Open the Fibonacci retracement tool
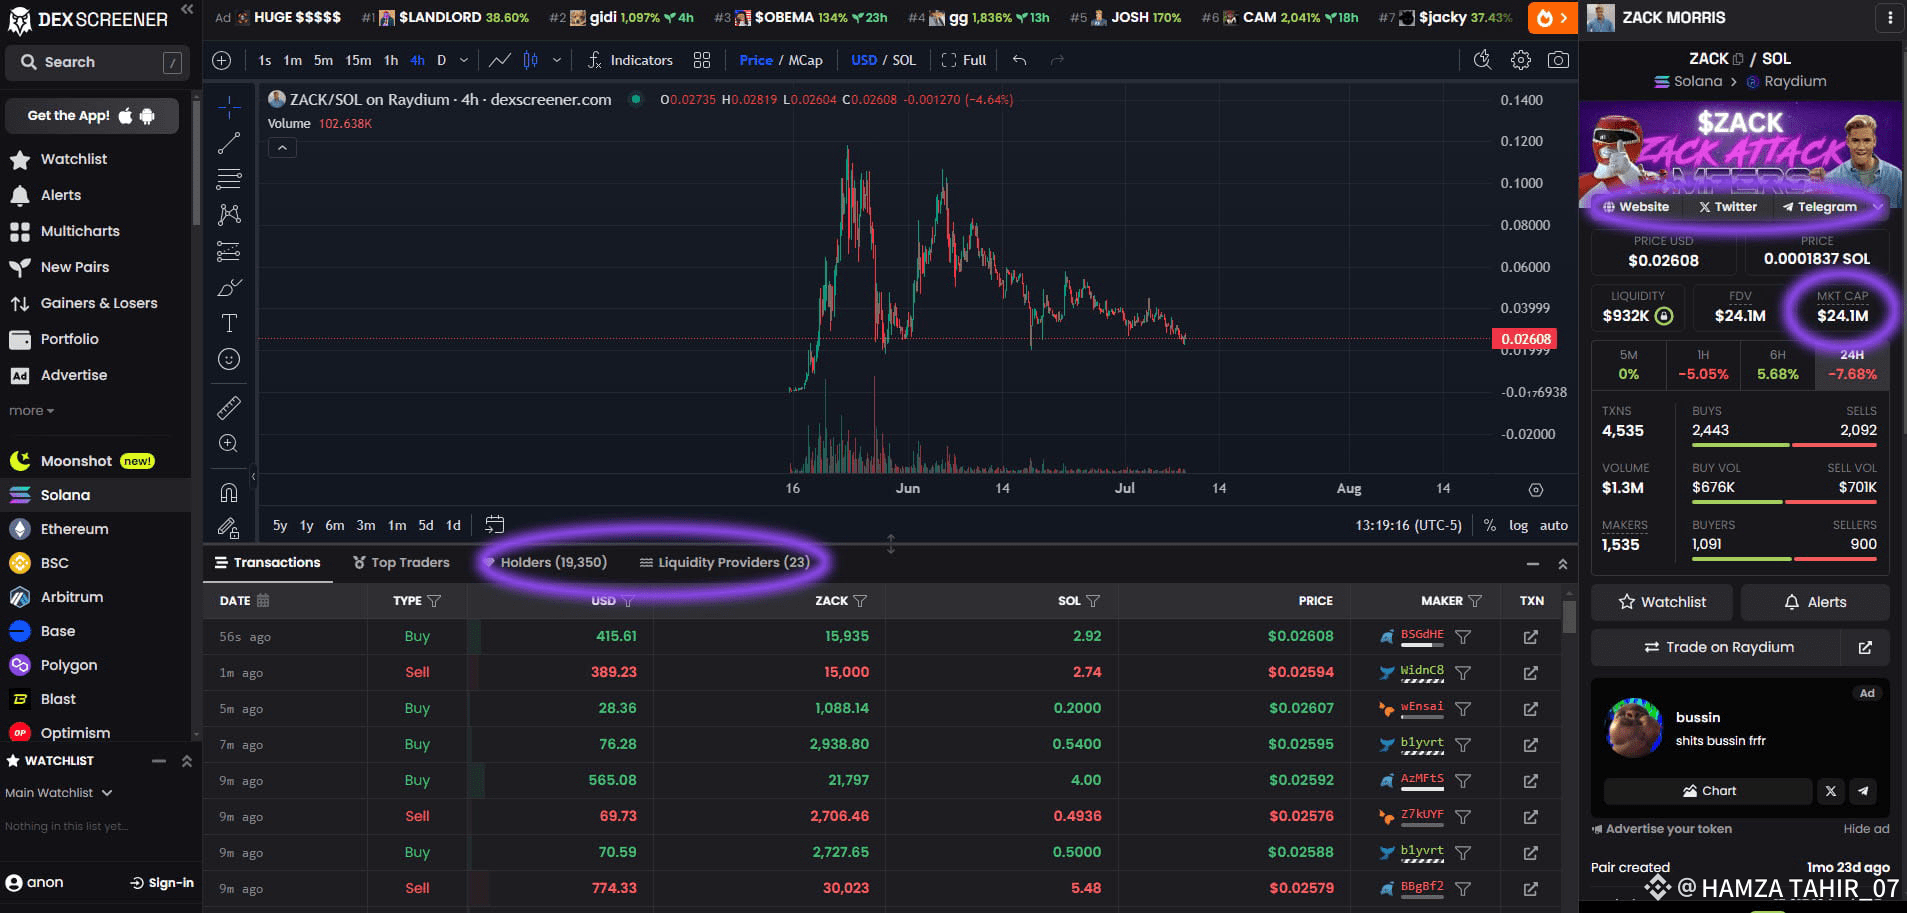Screen dimensions: 1907x913 229,179
